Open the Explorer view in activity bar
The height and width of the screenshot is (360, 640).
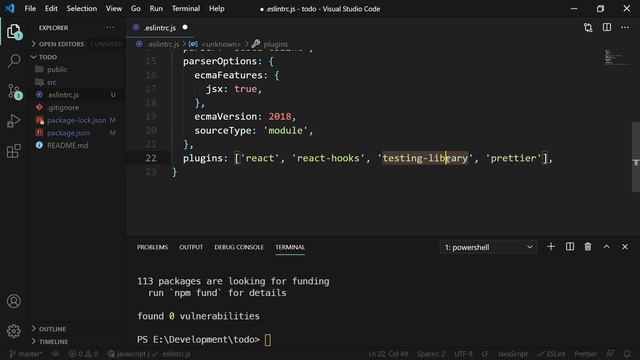pyautogui.click(x=13, y=31)
